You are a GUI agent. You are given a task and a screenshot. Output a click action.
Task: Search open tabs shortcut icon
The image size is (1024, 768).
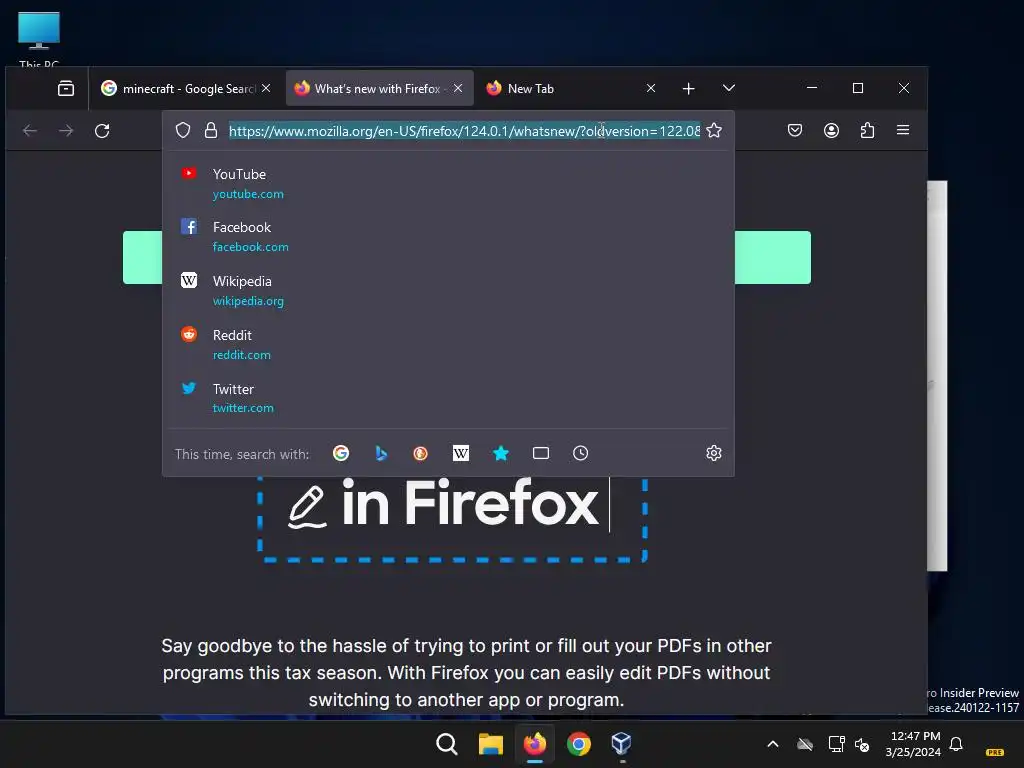point(541,453)
